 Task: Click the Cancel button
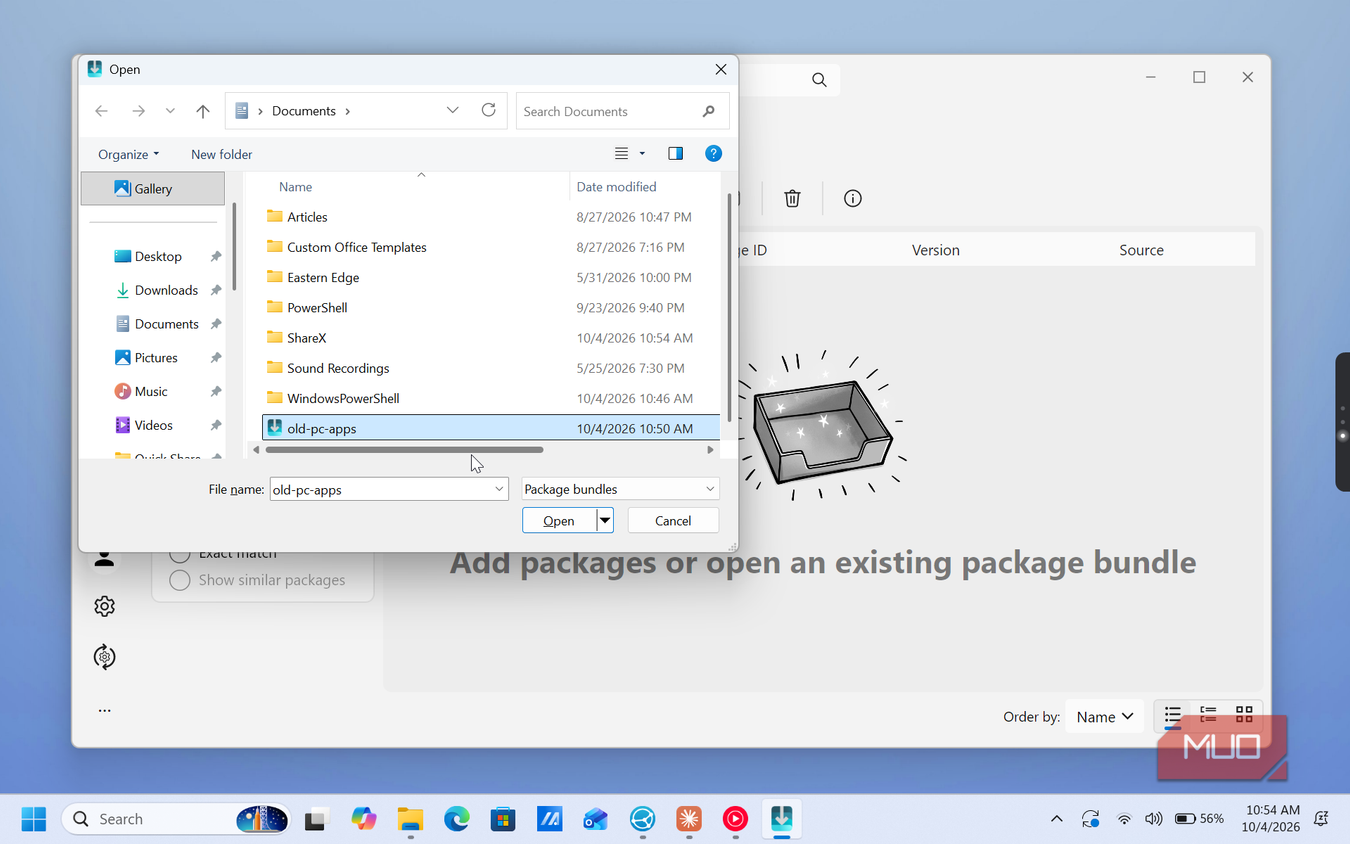[673, 520]
